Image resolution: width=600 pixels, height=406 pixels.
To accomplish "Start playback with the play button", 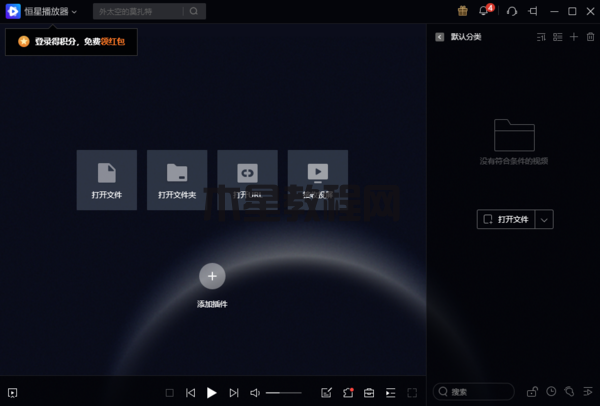I will (212, 393).
